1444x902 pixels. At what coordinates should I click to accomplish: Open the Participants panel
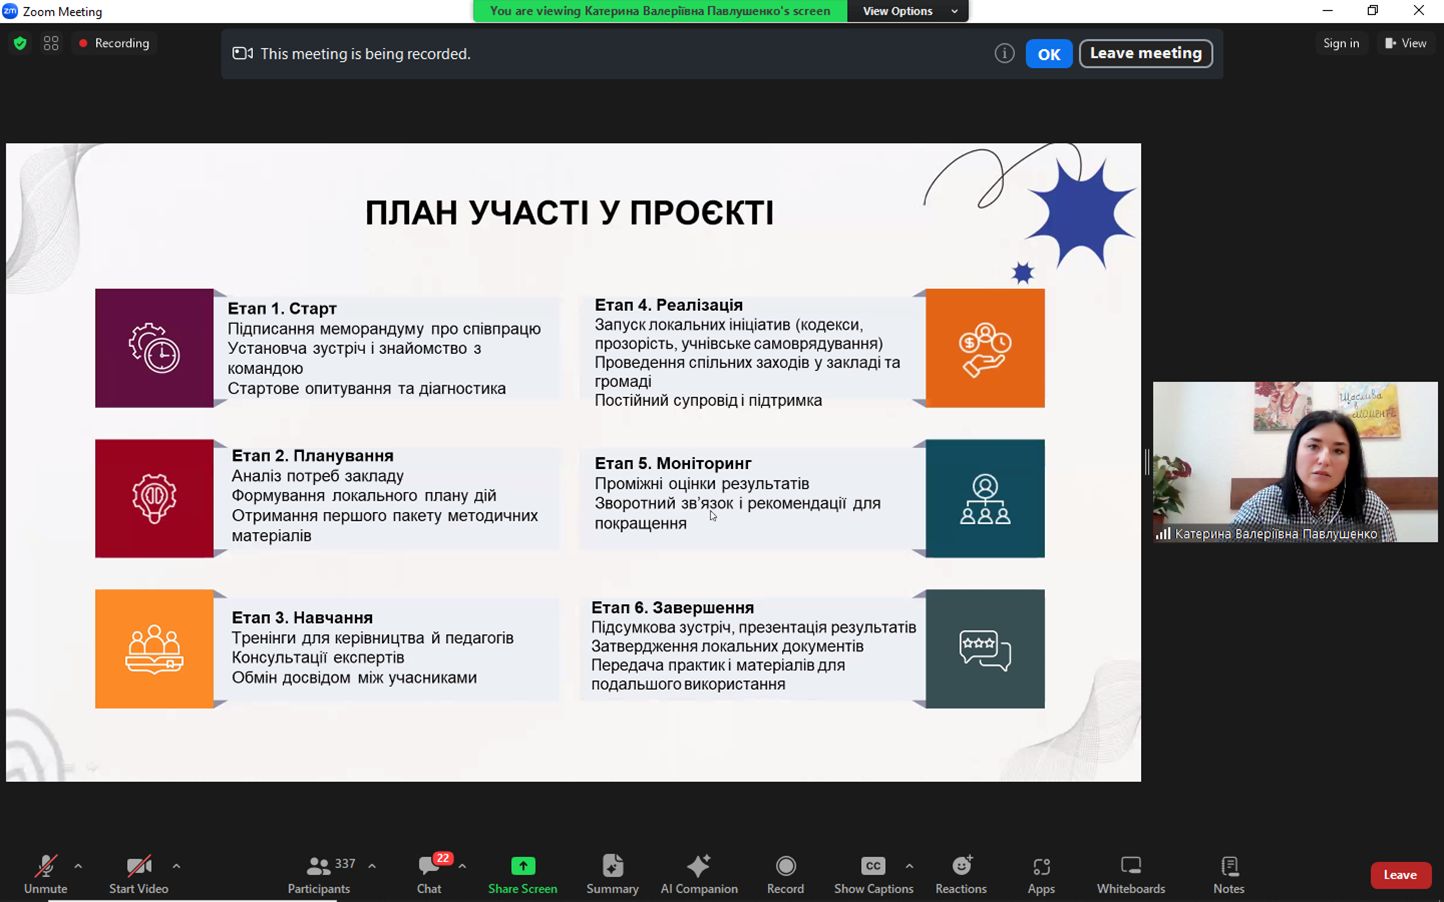pos(319,873)
